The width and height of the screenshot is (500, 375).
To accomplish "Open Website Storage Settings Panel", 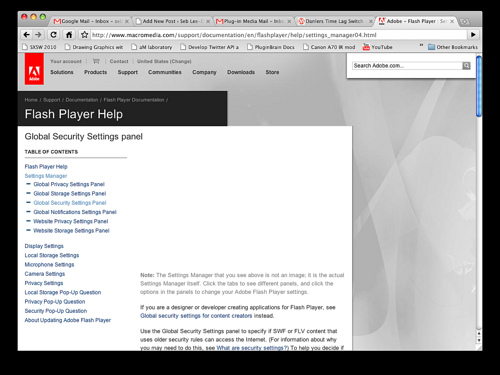I will coord(71,230).
